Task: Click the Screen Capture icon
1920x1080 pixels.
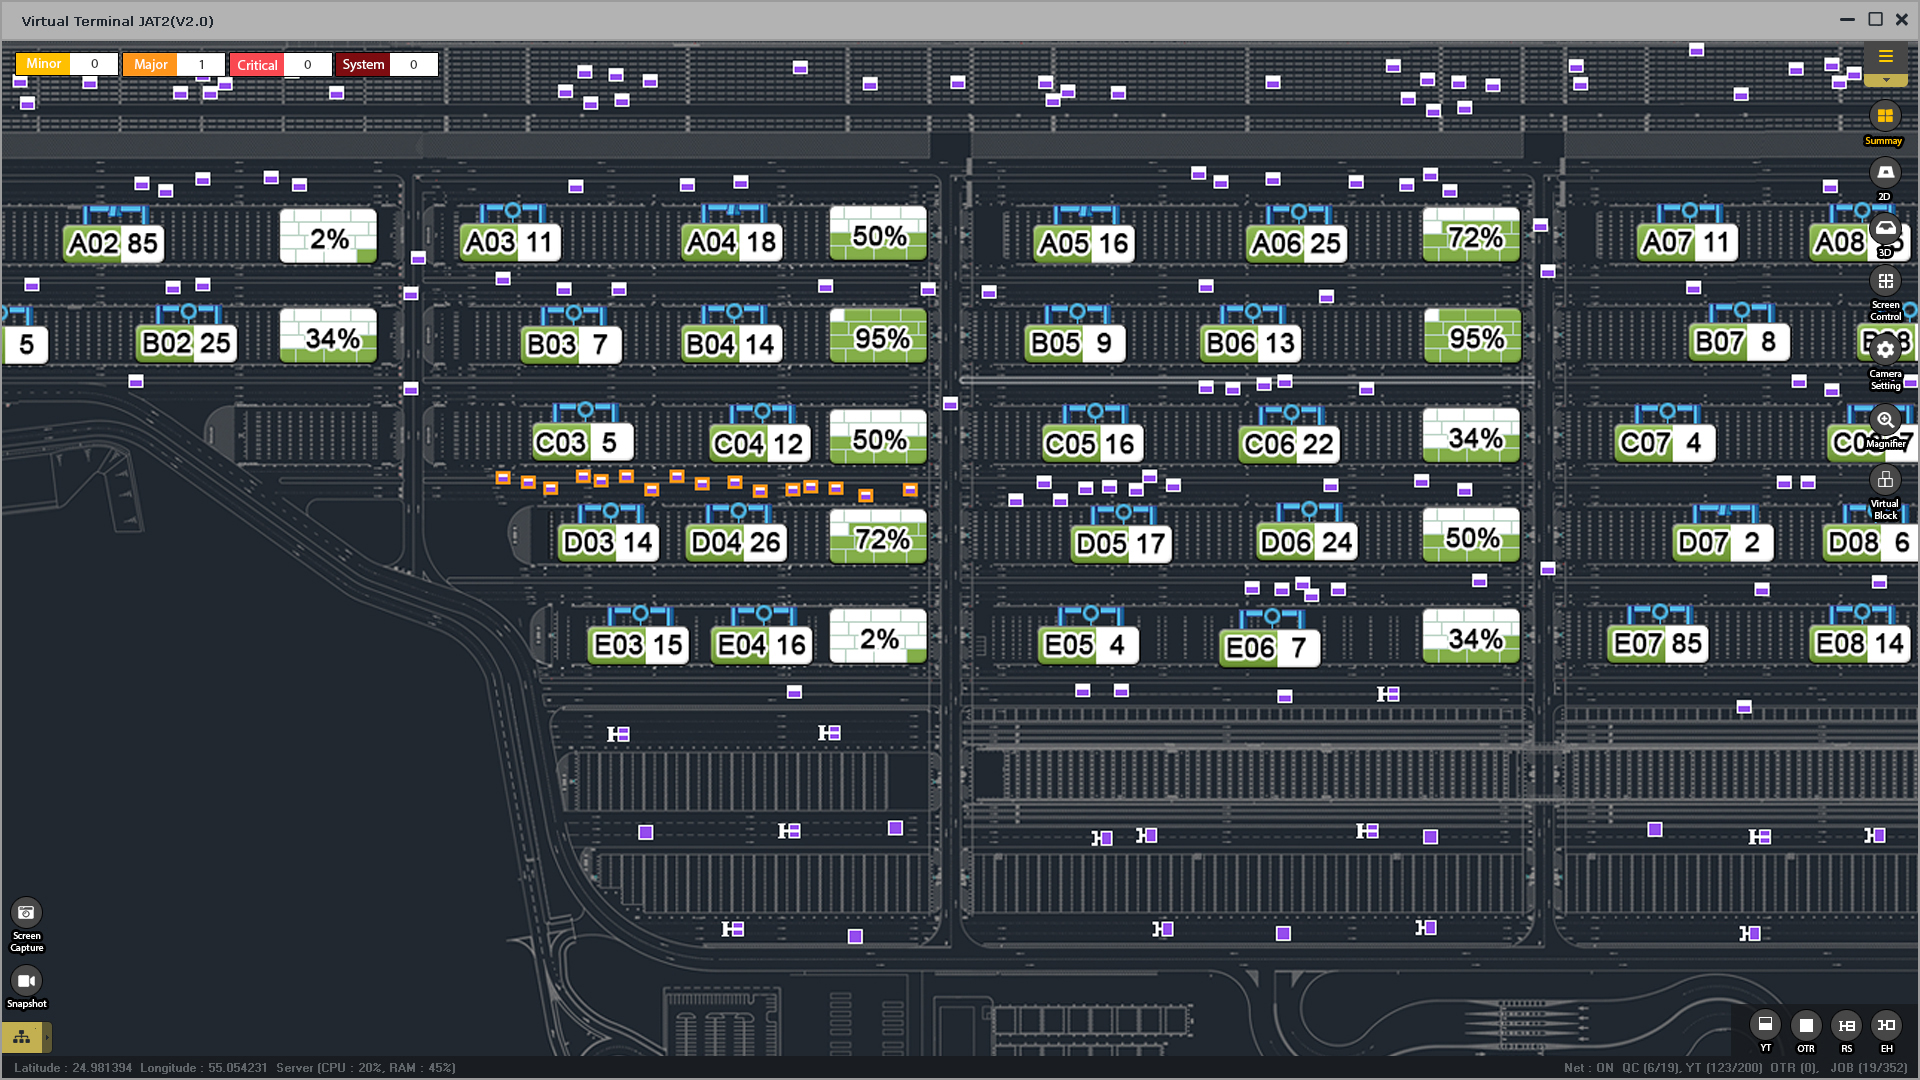Action: [26, 913]
